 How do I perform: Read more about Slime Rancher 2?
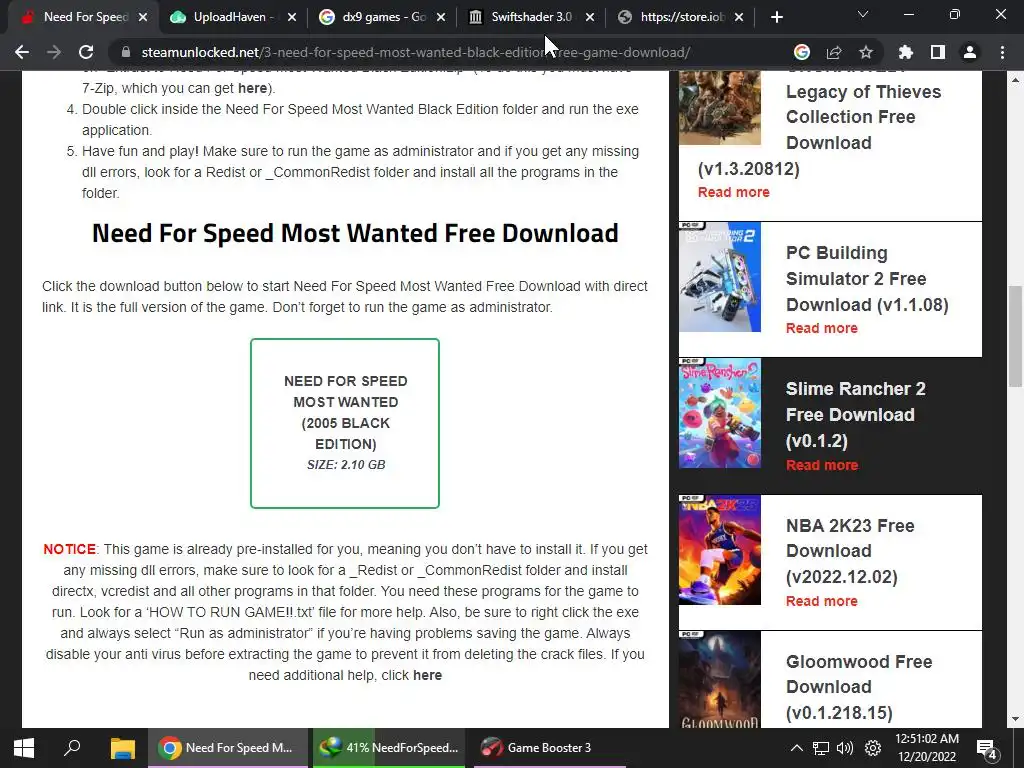coord(822,465)
